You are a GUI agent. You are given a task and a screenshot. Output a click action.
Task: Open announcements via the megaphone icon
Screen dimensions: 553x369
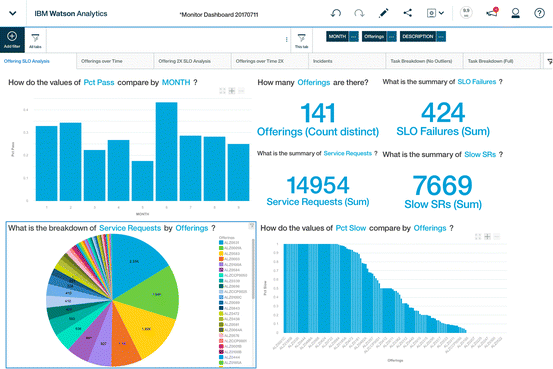(x=492, y=13)
